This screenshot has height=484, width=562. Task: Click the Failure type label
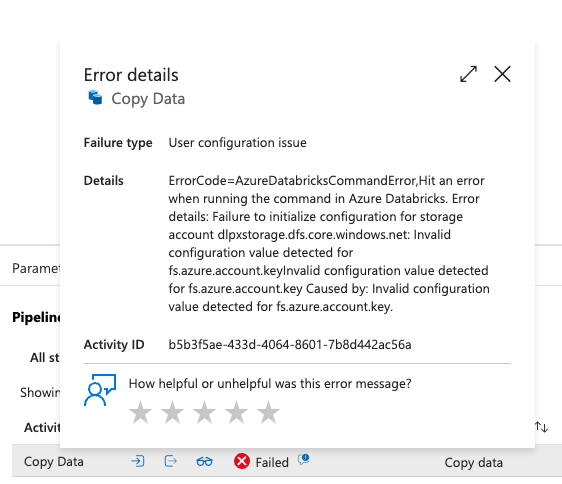[x=118, y=143]
